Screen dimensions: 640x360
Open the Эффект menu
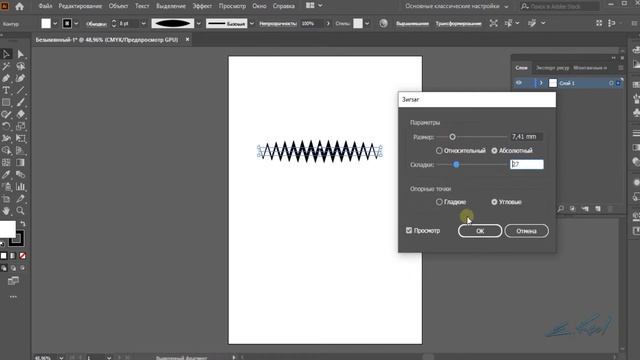[202, 6]
